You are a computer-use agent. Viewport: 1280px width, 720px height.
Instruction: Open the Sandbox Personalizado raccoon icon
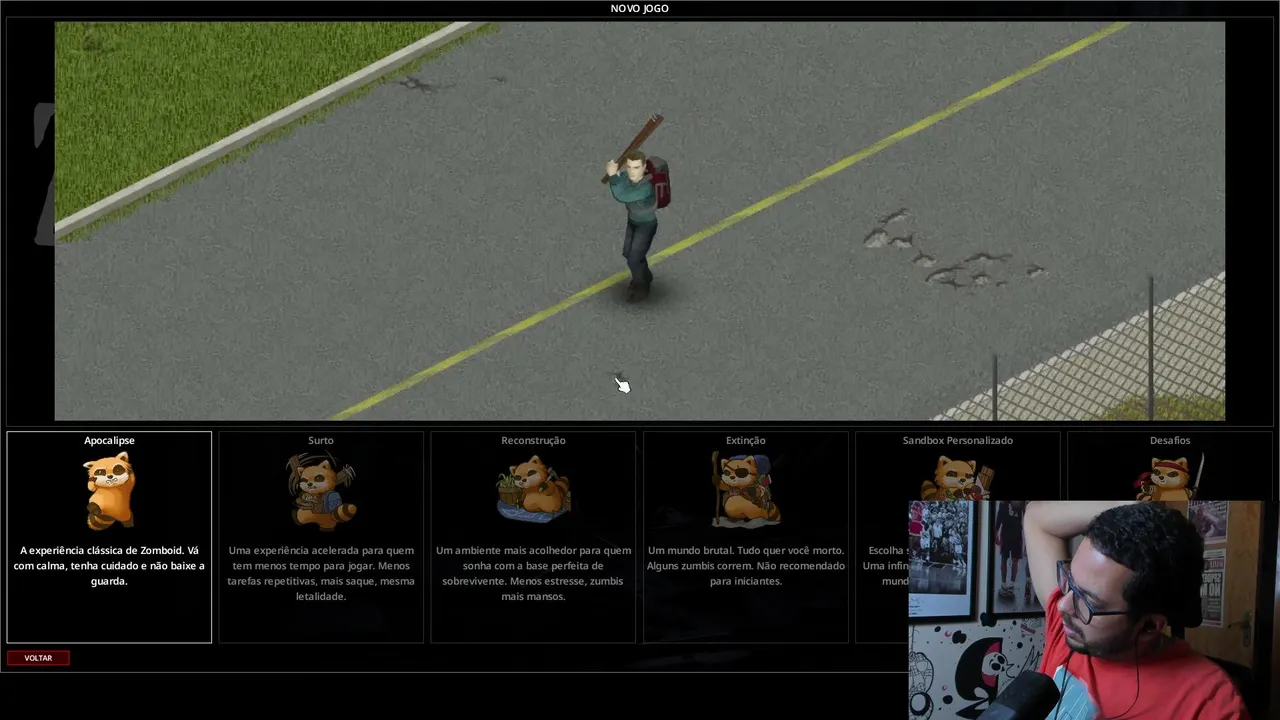[x=957, y=477]
